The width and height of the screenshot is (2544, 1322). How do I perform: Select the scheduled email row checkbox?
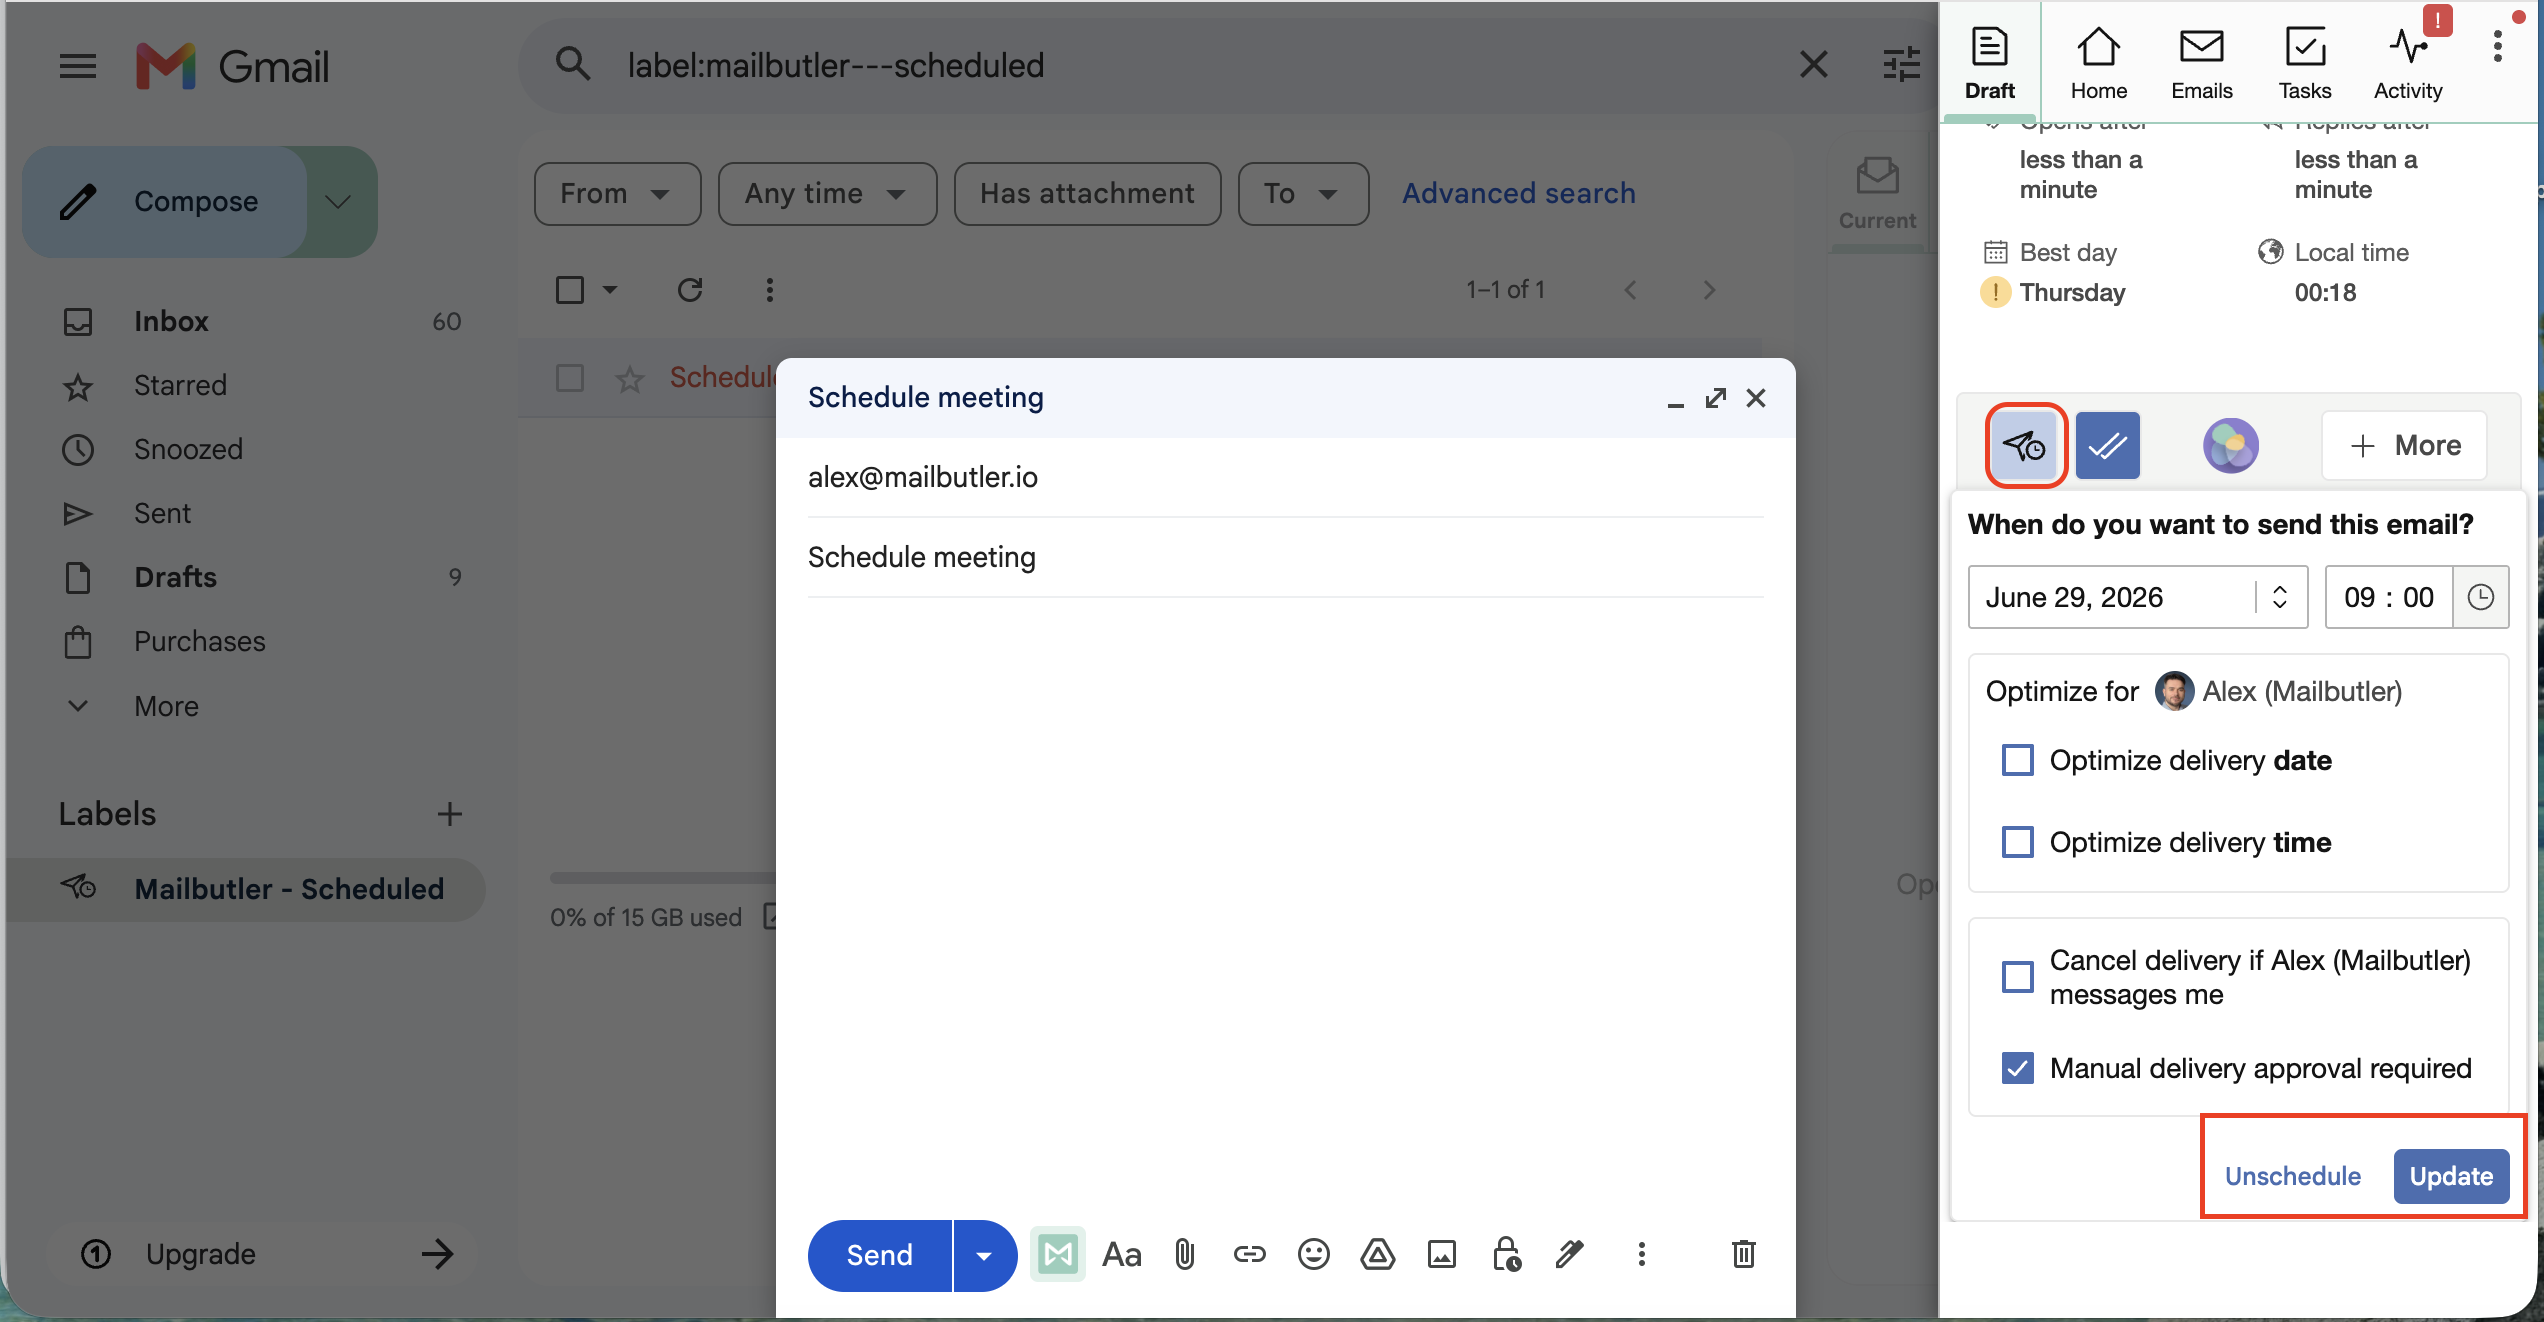[570, 379]
